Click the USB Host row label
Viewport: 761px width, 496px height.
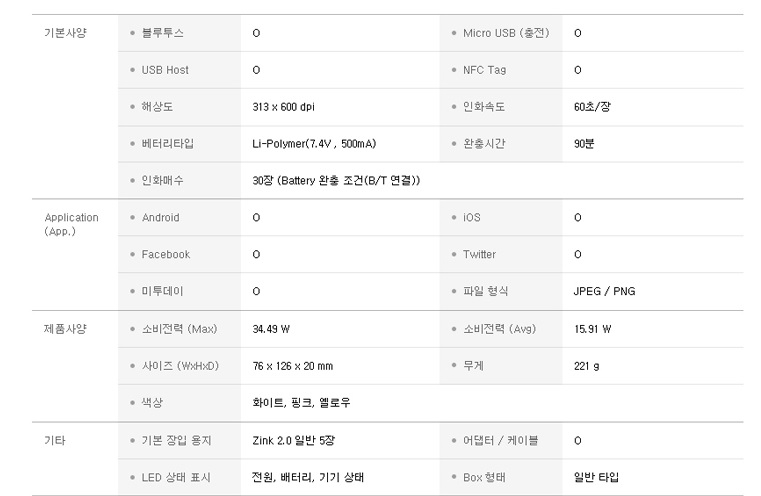pos(165,70)
